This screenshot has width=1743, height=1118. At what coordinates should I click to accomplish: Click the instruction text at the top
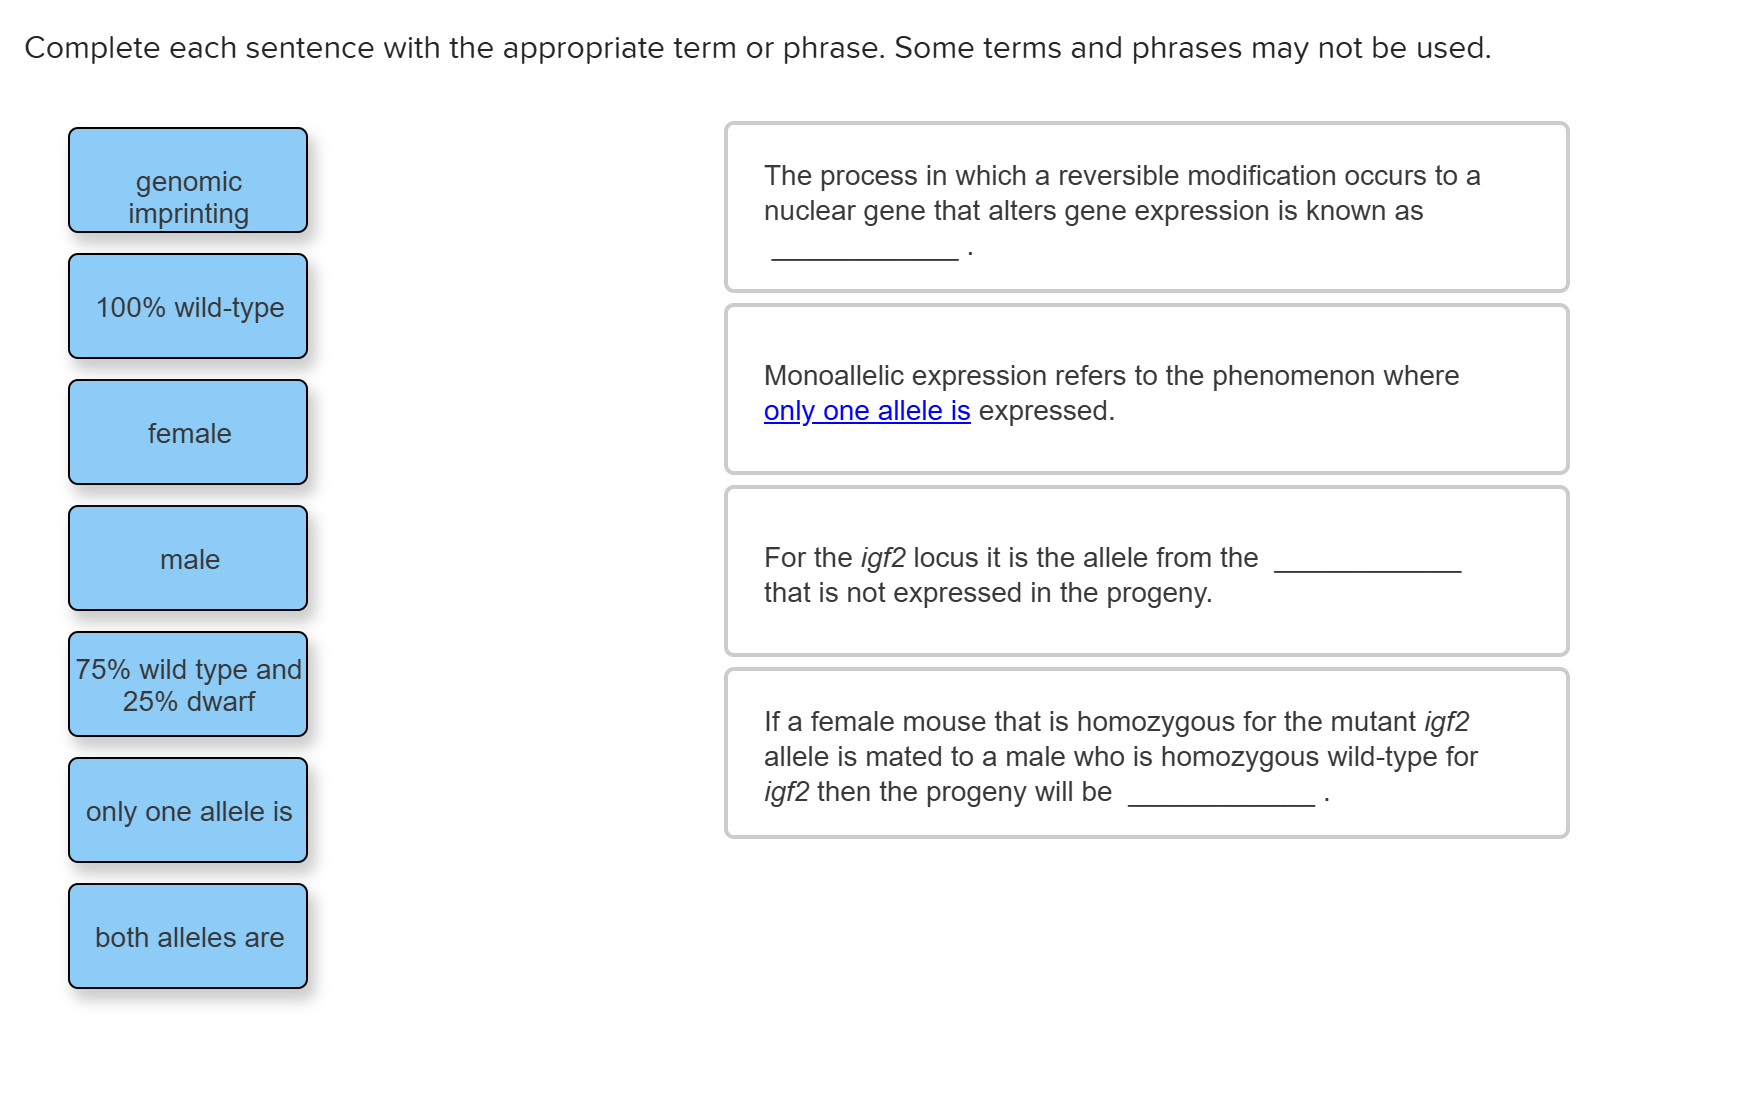click(756, 46)
